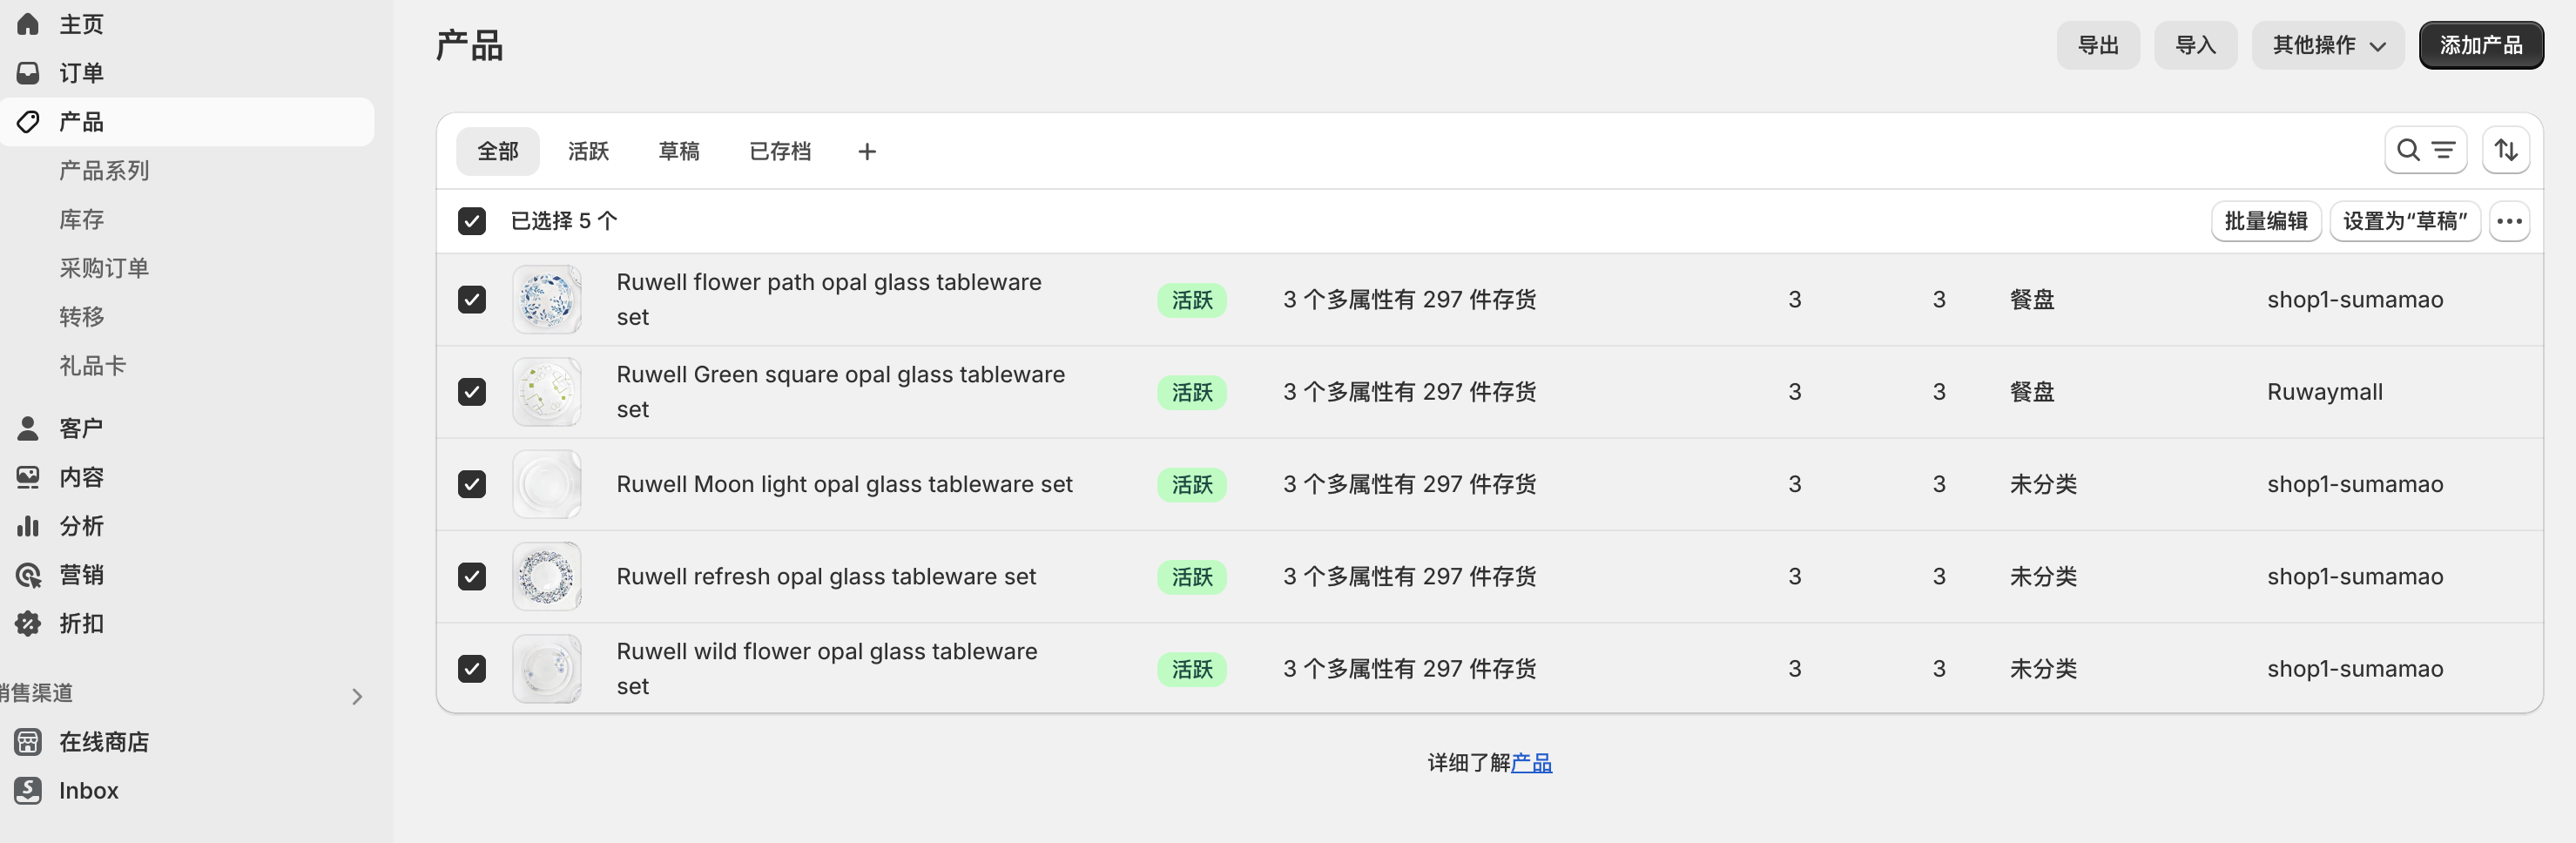This screenshot has width=2576, height=843.
Task: Open 库存 inventory in sidebar
Action: tap(82, 219)
